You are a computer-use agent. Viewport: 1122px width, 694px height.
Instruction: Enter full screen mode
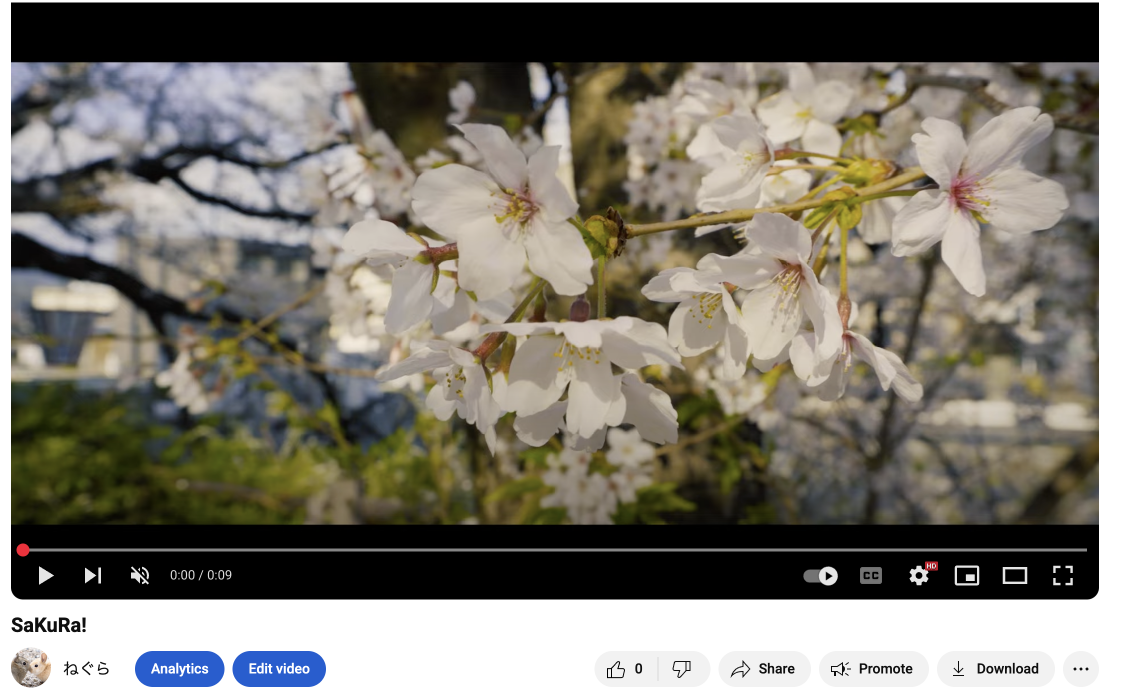point(1063,575)
